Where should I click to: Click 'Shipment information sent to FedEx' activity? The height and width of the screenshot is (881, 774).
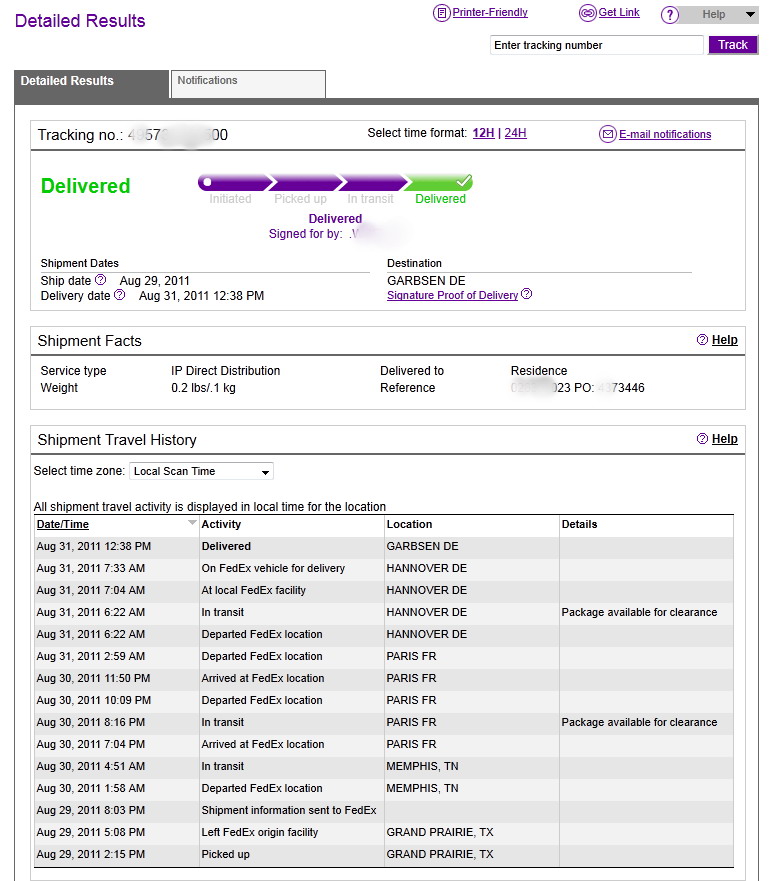tap(289, 810)
